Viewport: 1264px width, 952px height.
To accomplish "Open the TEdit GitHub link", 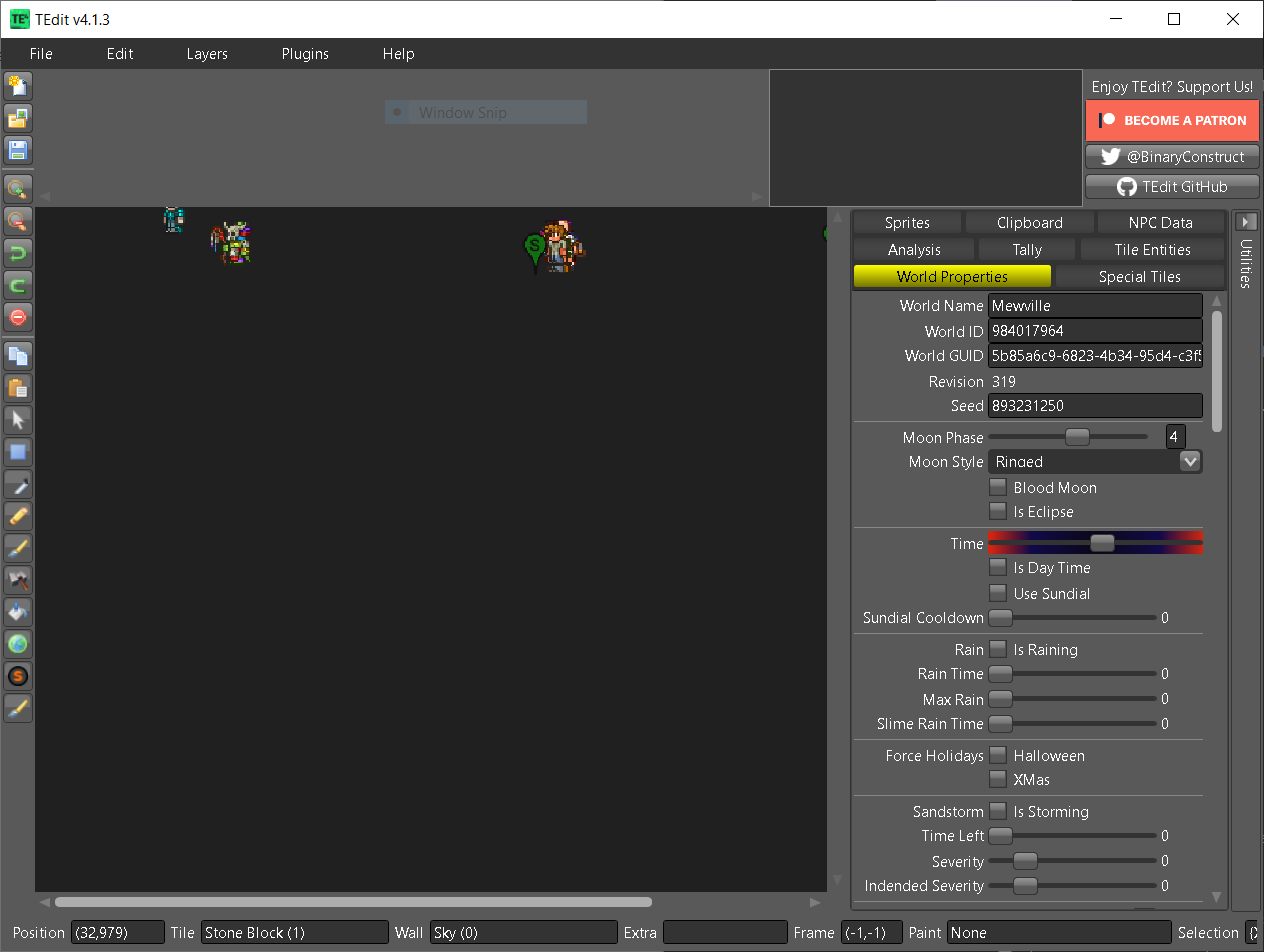I will tap(1172, 187).
